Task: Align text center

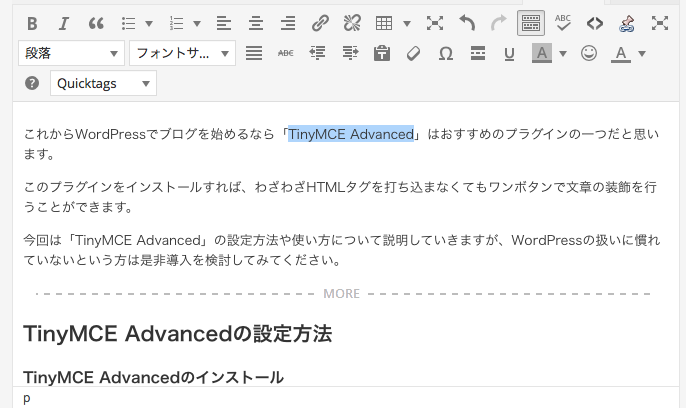Action: tap(256, 23)
